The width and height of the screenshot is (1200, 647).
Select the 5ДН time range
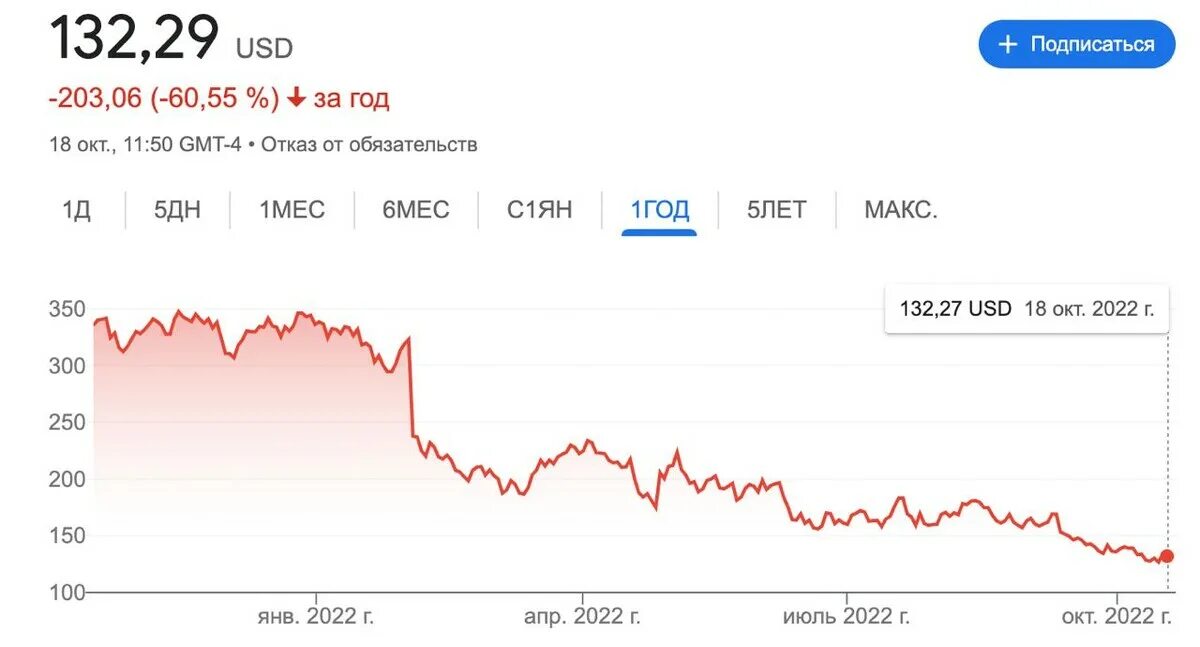click(x=177, y=210)
